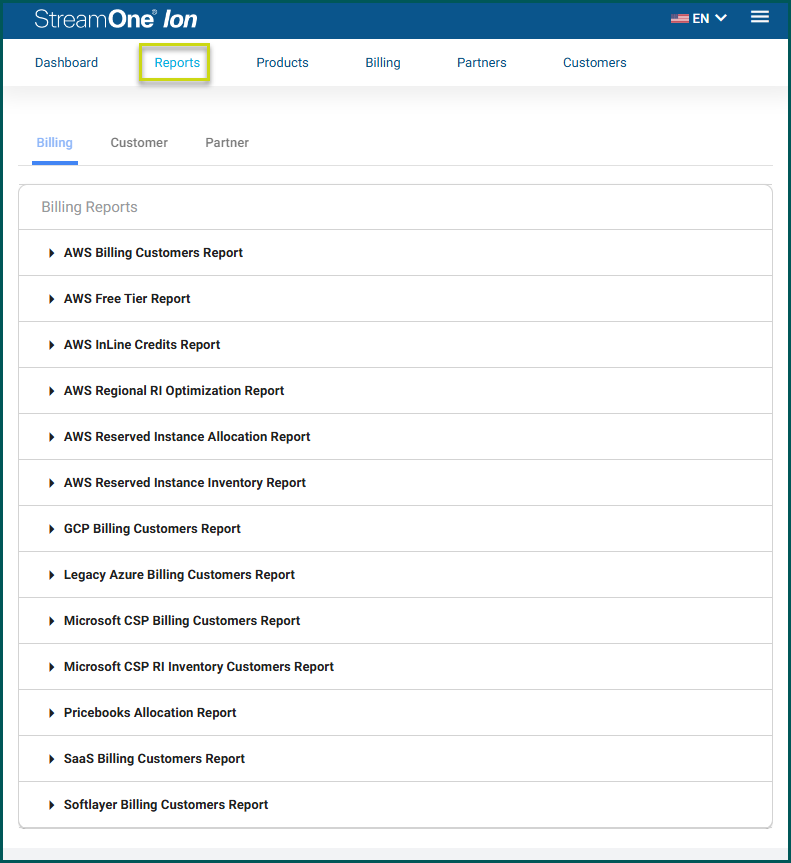
Task: Click the 'Billing Reports' panel heading
Action: point(90,207)
